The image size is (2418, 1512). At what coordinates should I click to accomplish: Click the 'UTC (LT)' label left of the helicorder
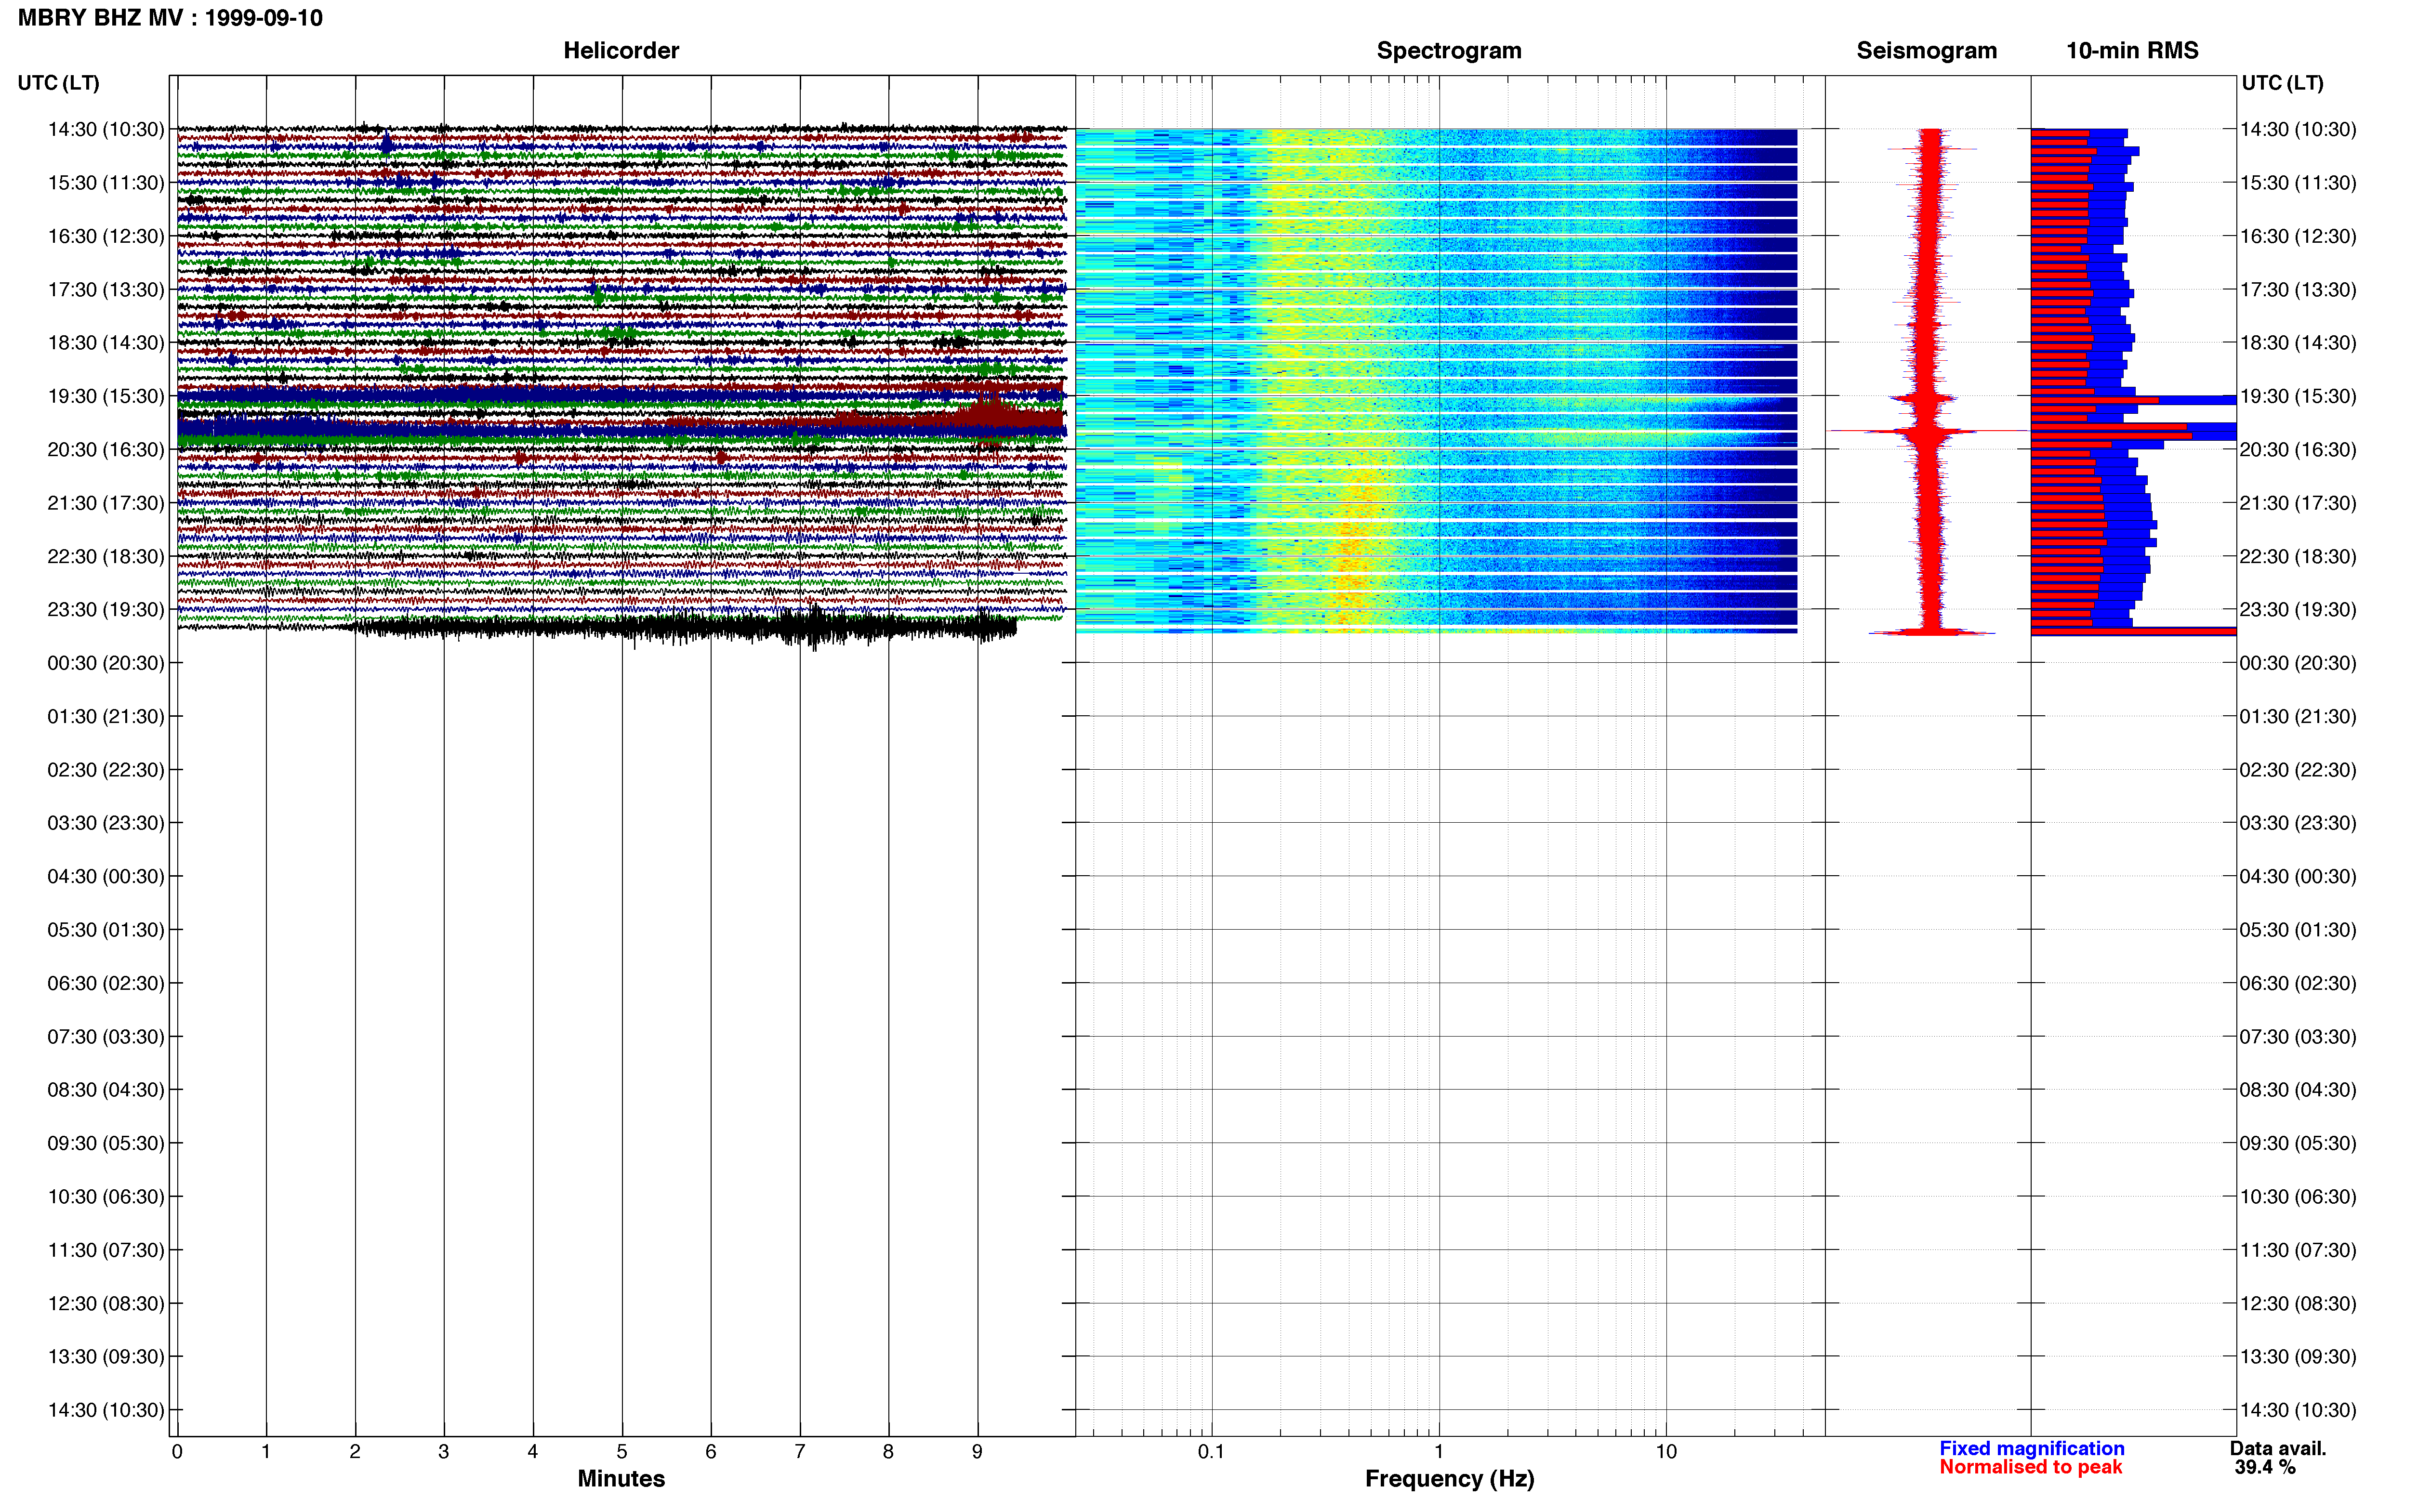click(x=59, y=83)
